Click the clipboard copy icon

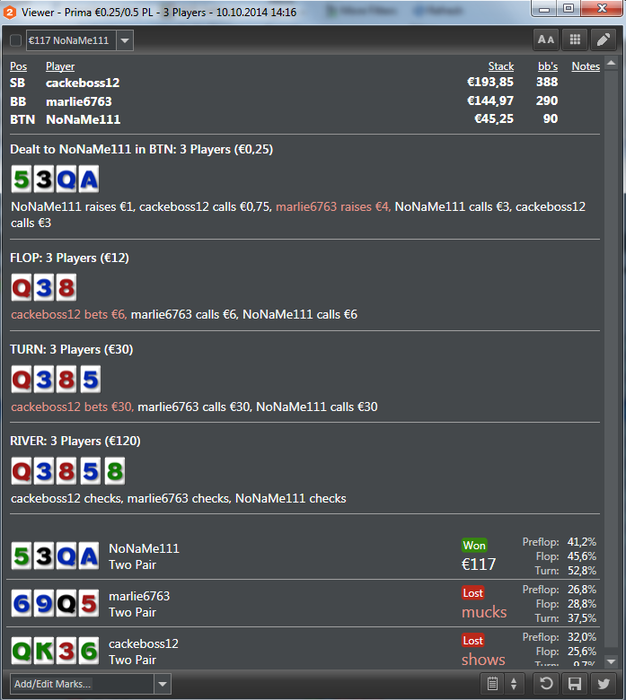pos(492,683)
